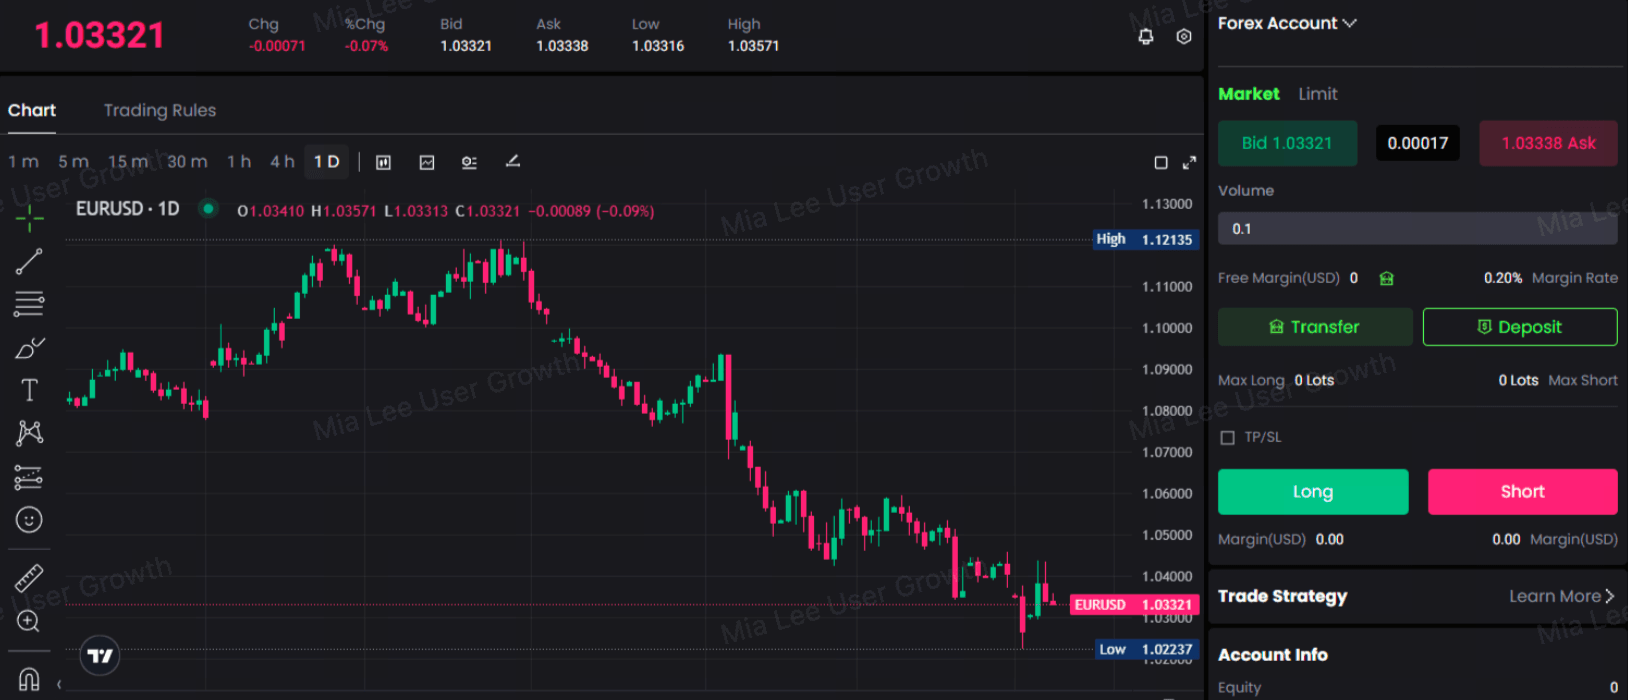1628x700 pixels.
Task: Click the free margin transfer icon
Action: pos(1386,279)
